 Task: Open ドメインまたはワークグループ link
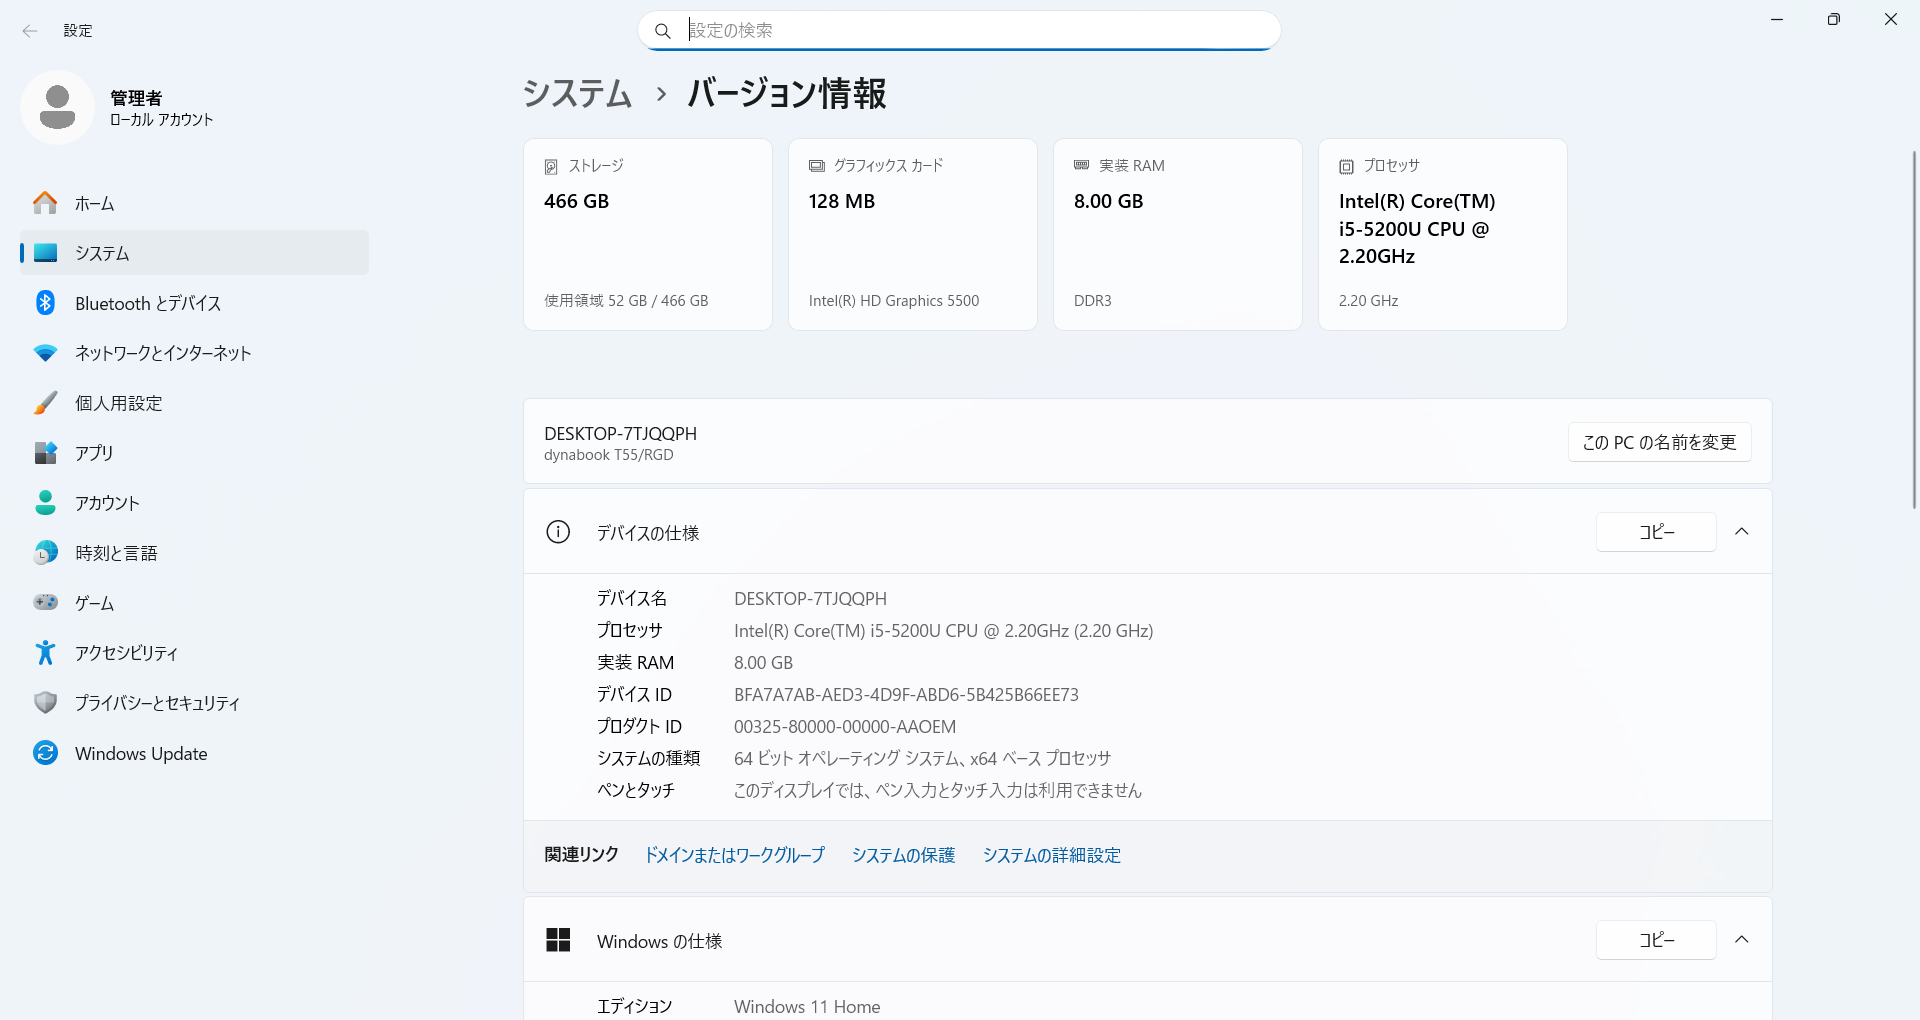pyautogui.click(x=734, y=855)
